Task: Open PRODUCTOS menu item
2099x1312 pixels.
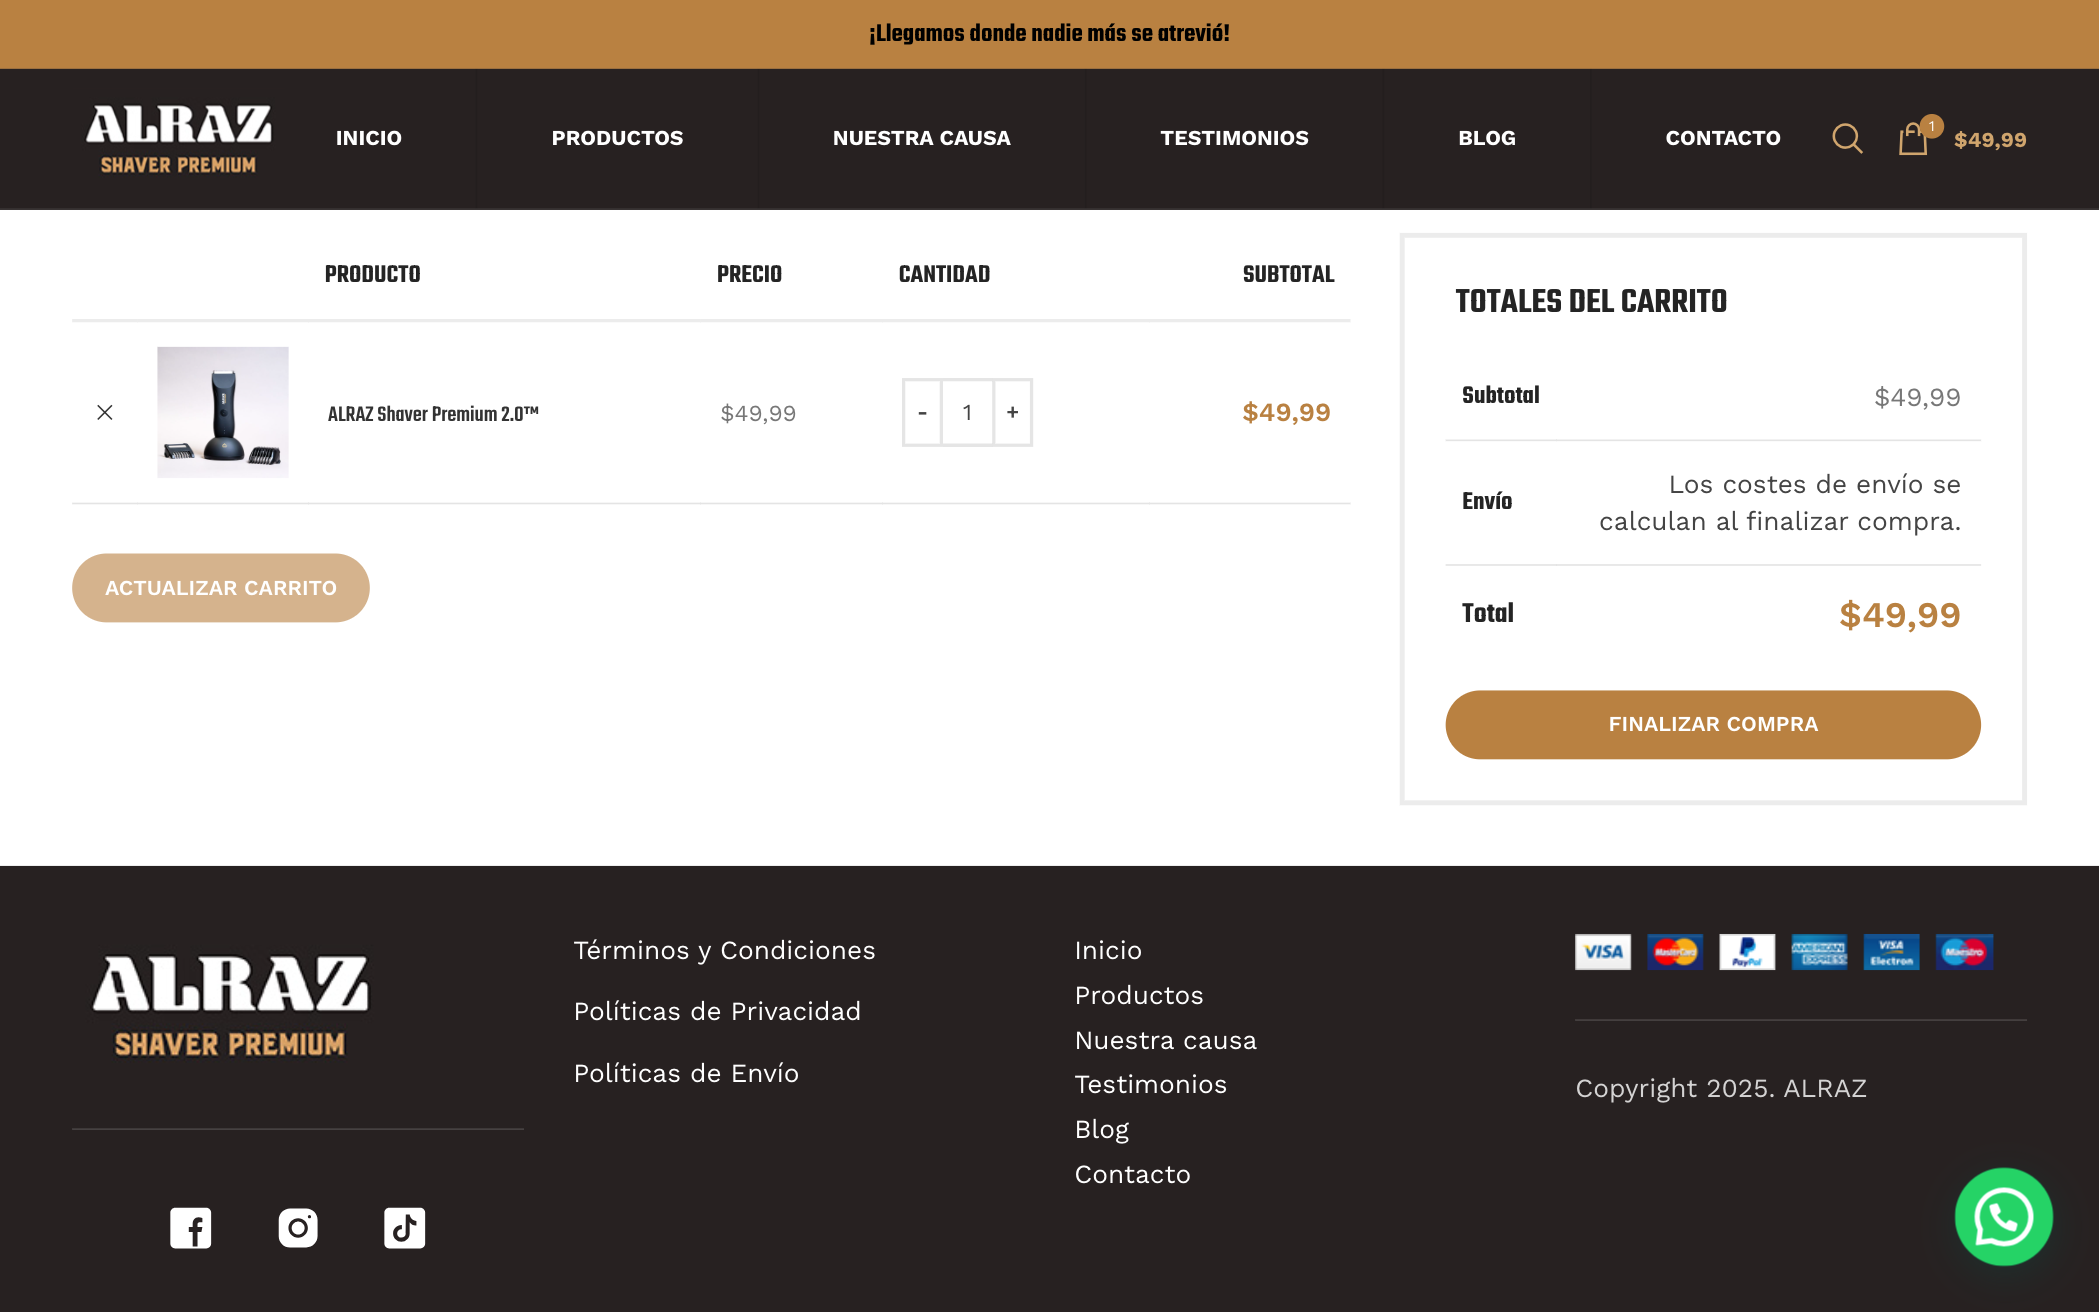Action: (x=617, y=138)
